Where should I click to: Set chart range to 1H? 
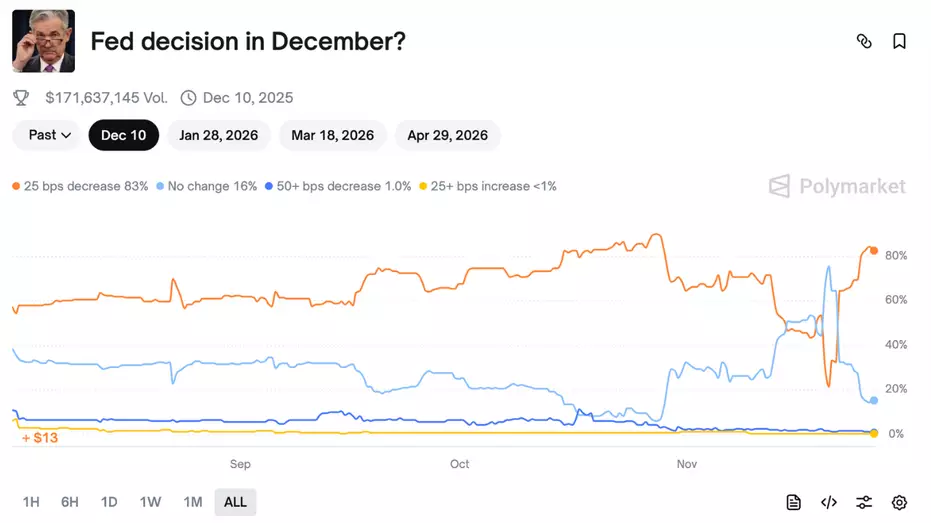click(x=31, y=502)
